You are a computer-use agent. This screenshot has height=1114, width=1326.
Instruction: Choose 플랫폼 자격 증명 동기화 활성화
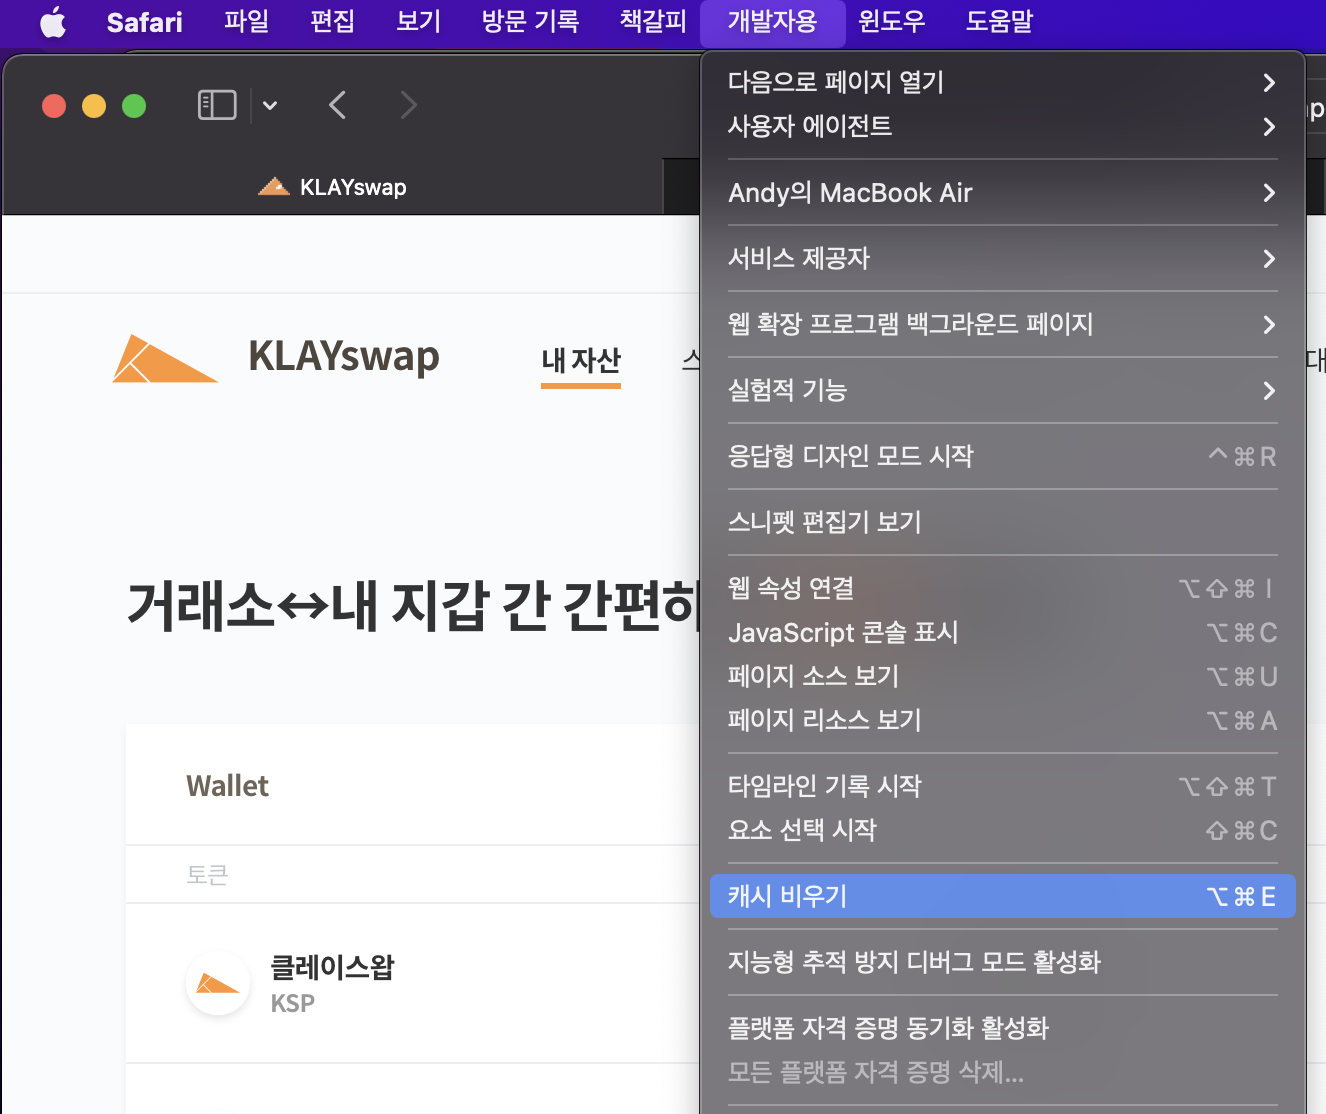(x=1002, y=1028)
